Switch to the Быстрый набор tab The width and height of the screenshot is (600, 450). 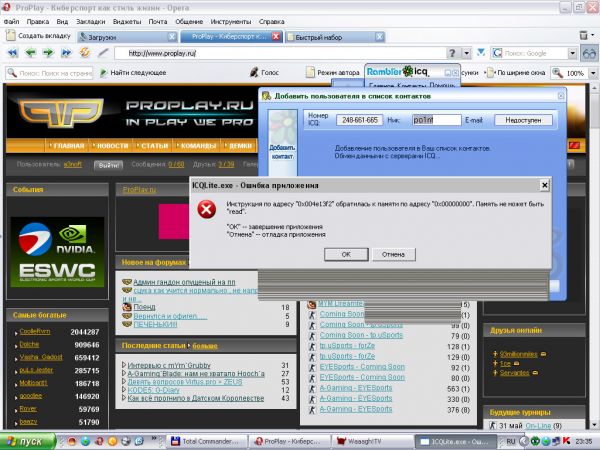point(335,37)
